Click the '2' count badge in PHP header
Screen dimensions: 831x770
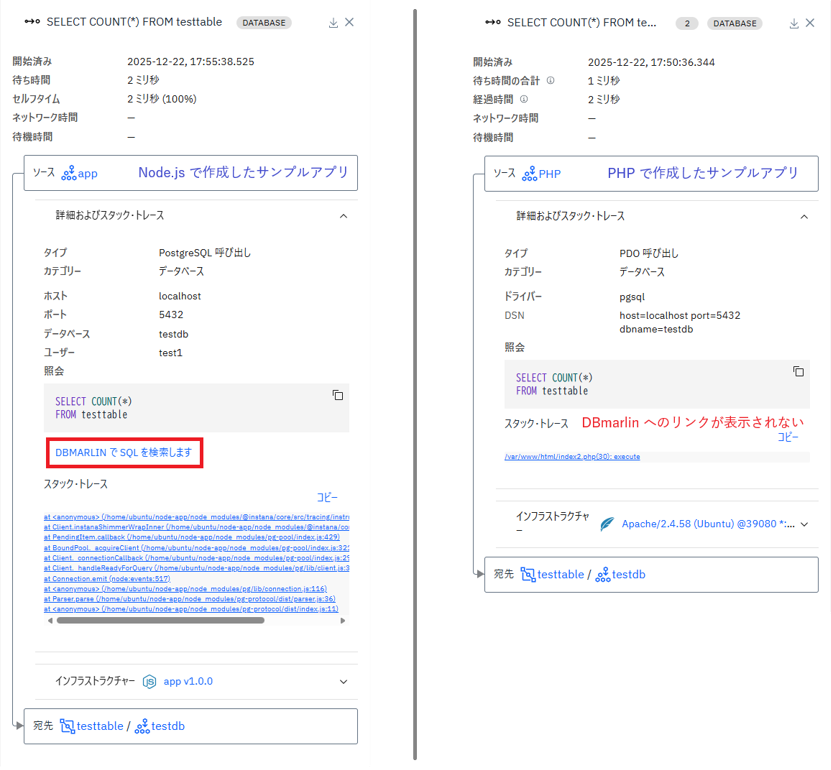click(687, 23)
